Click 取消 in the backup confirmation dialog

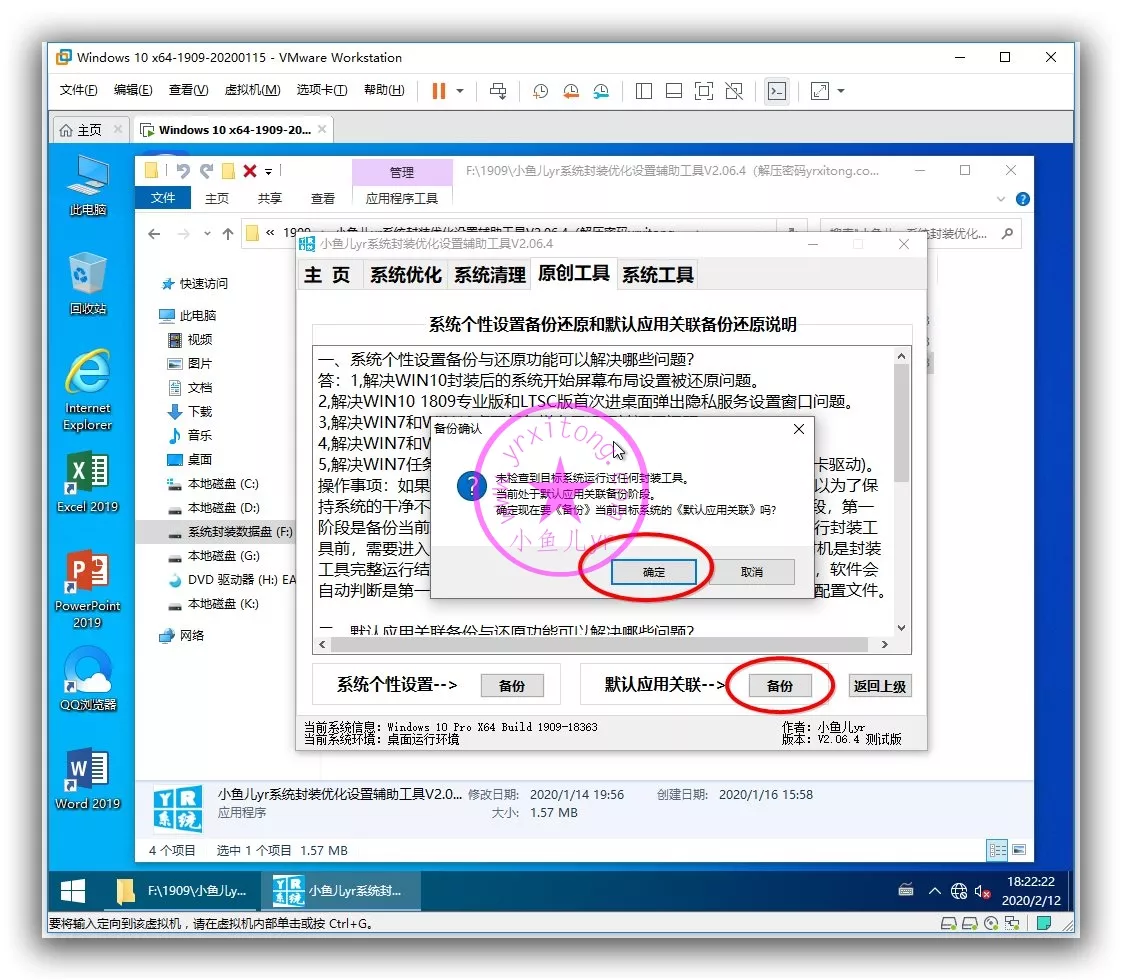(752, 572)
